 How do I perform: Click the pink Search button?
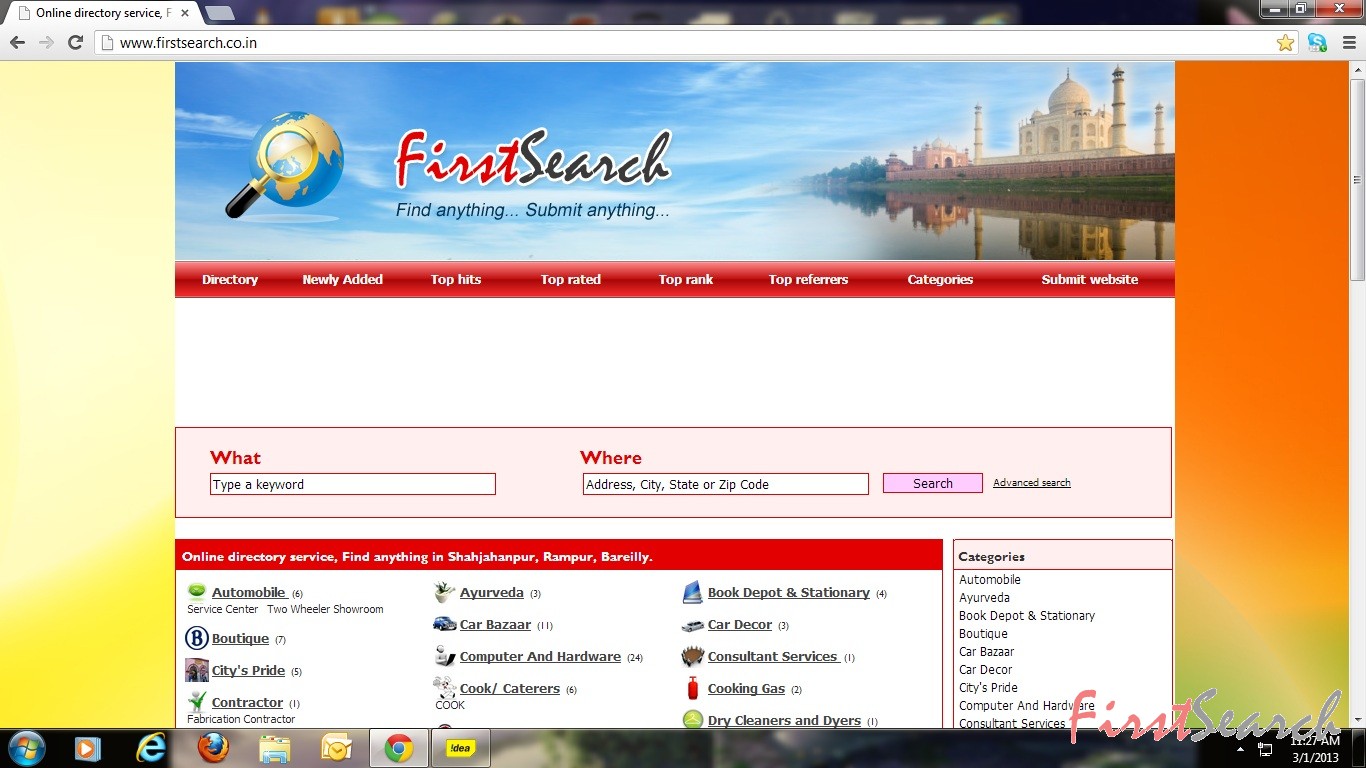click(933, 483)
